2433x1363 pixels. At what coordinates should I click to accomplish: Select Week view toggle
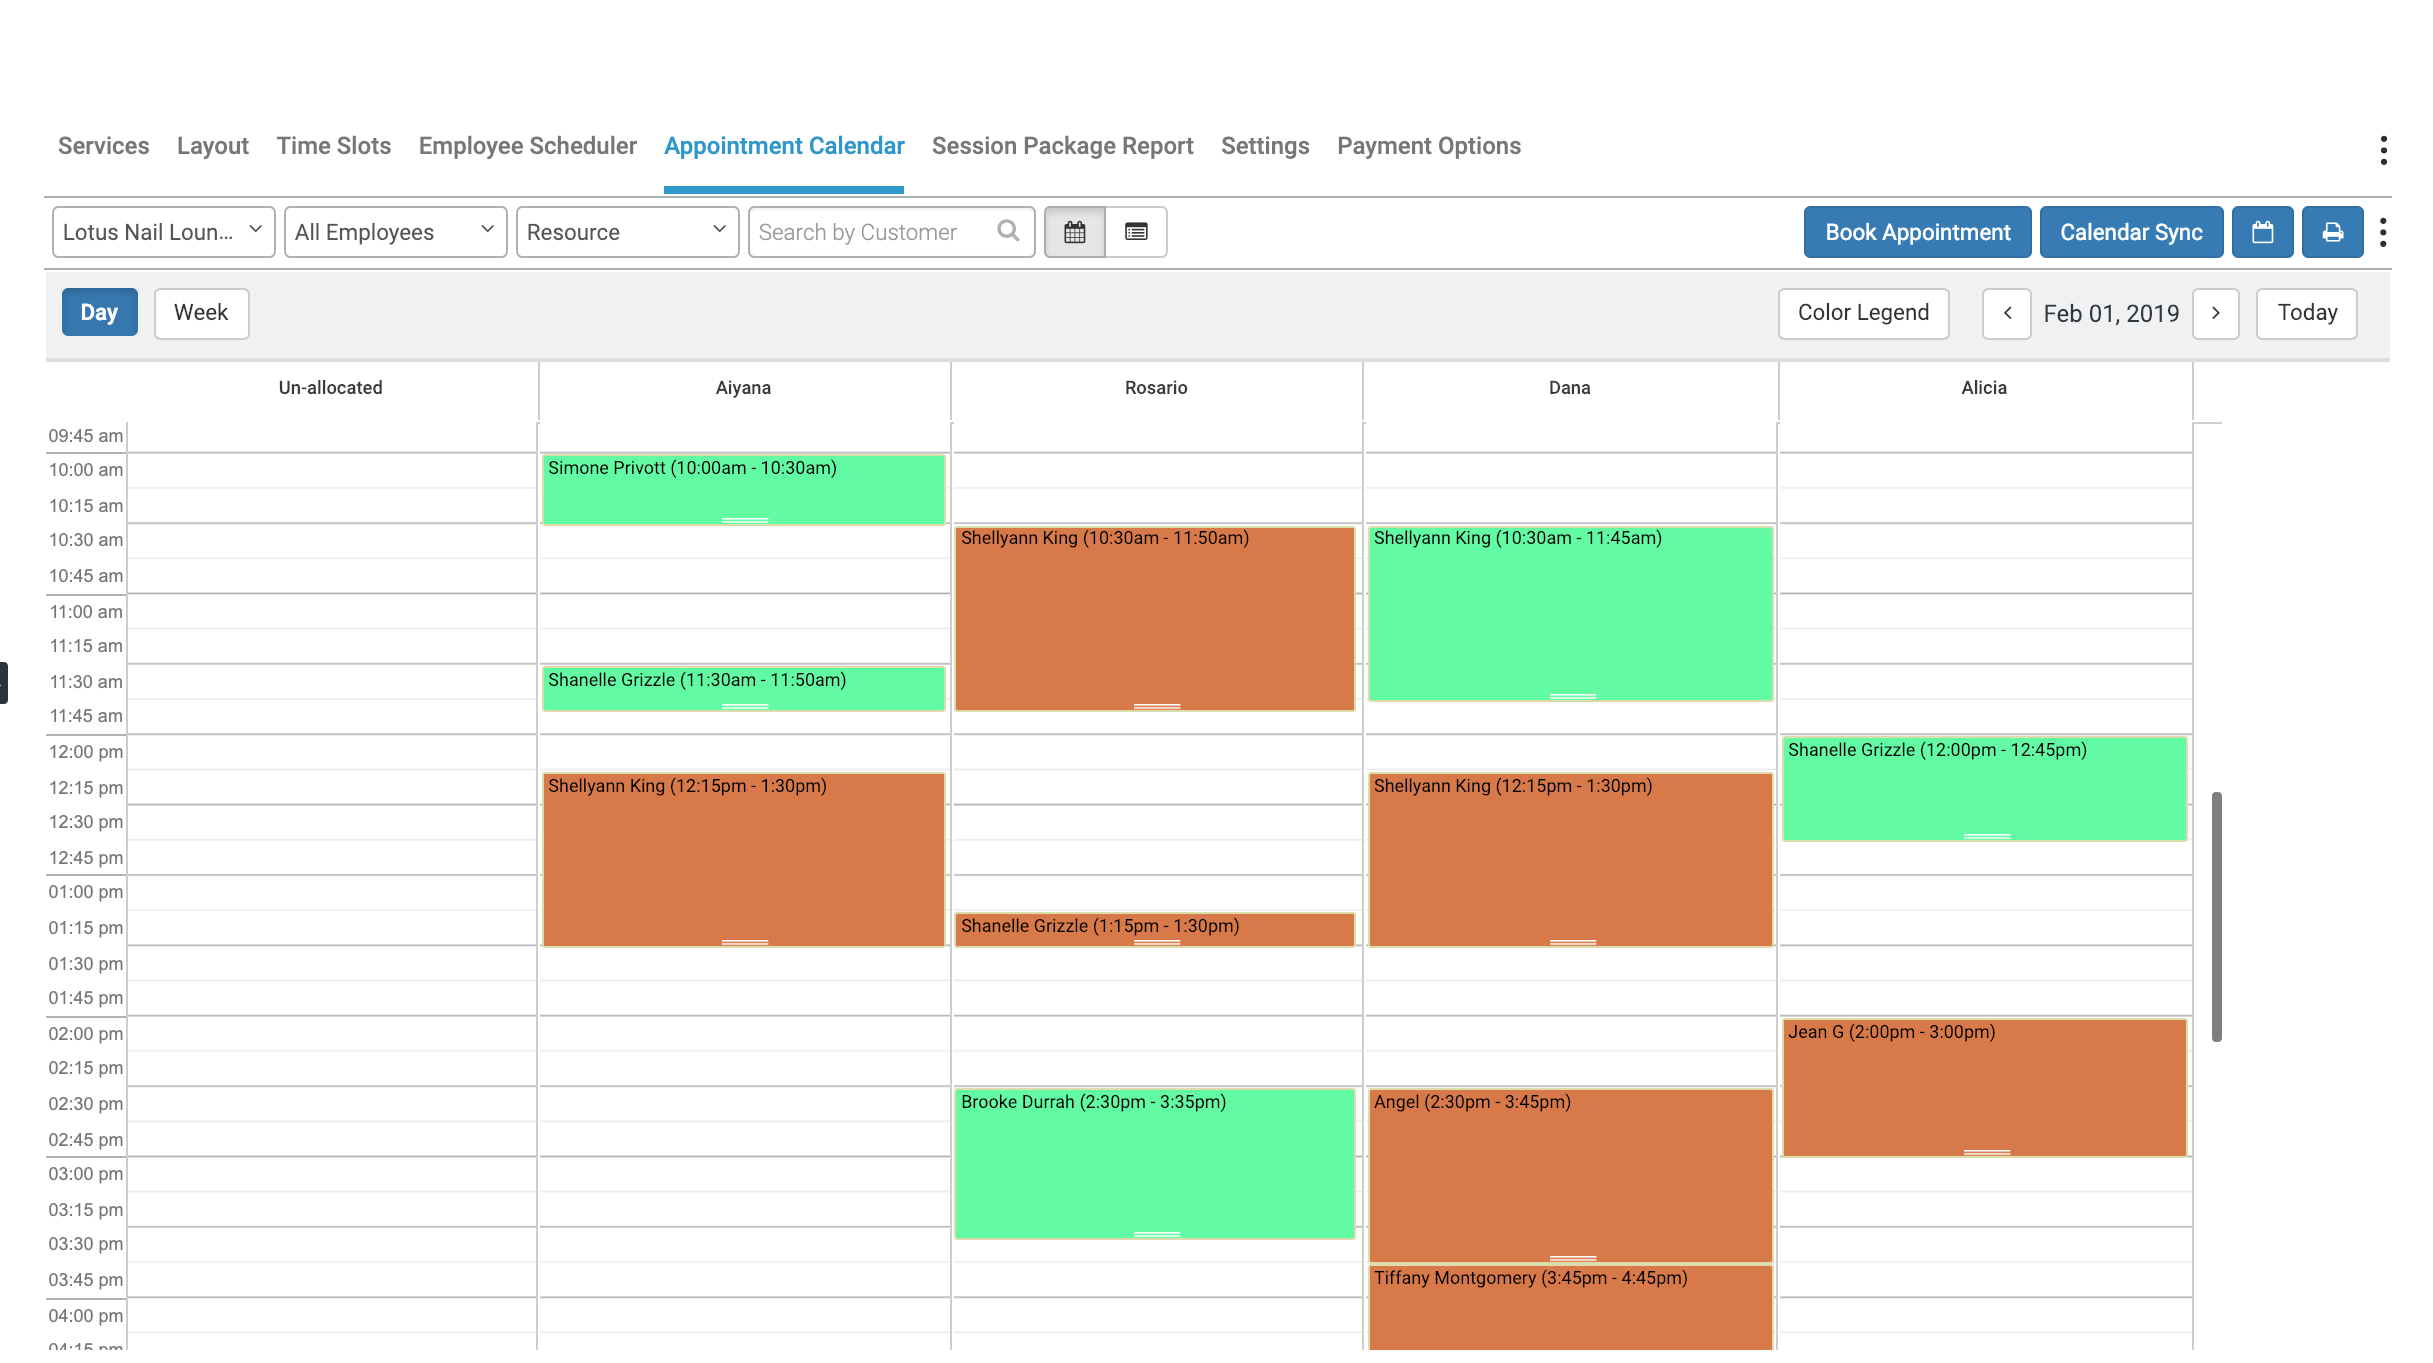[x=201, y=312]
